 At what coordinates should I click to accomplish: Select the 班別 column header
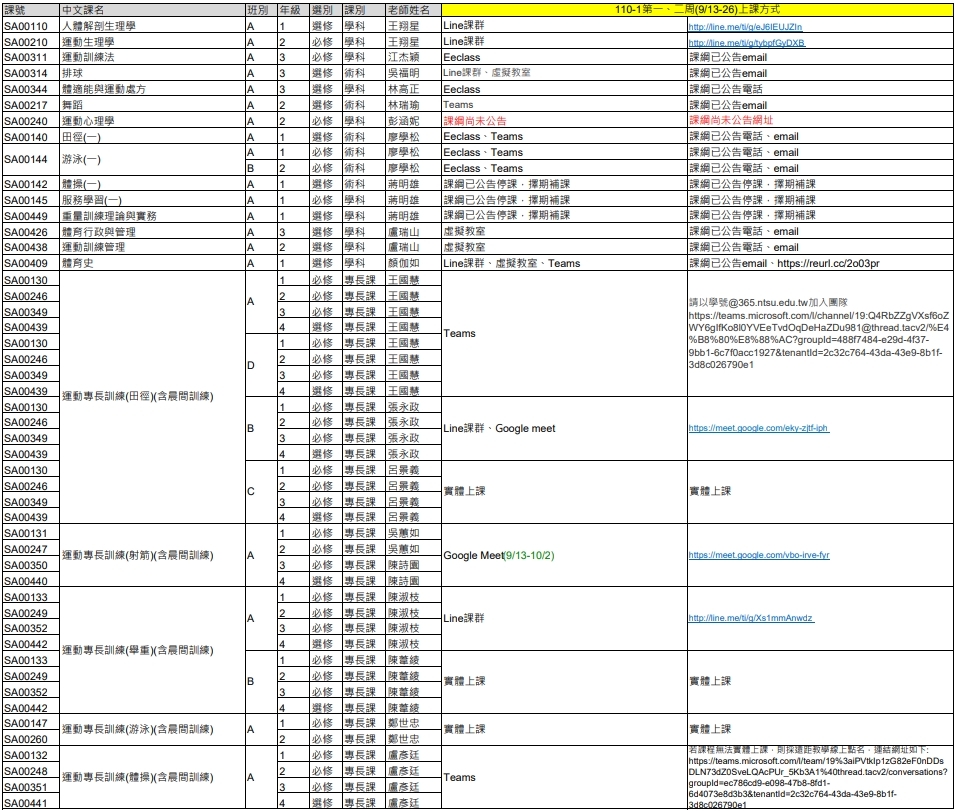(261, 10)
